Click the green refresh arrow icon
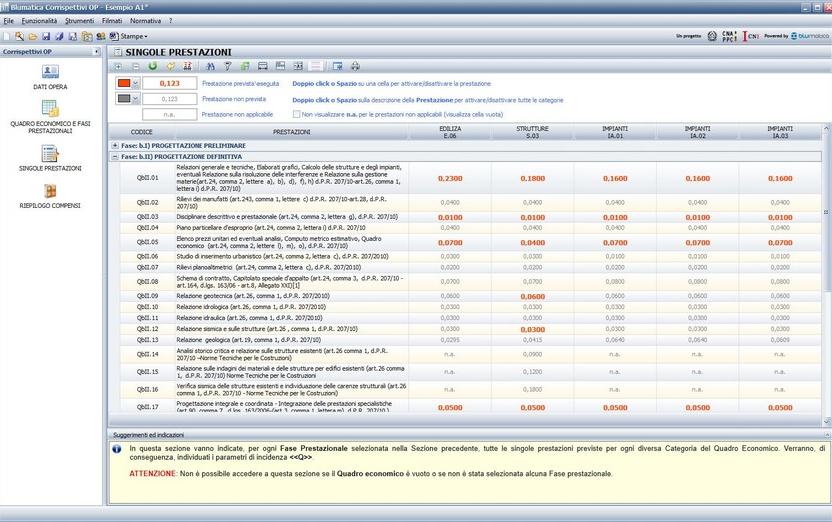The width and height of the screenshot is (832, 522). (x=153, y=66)
